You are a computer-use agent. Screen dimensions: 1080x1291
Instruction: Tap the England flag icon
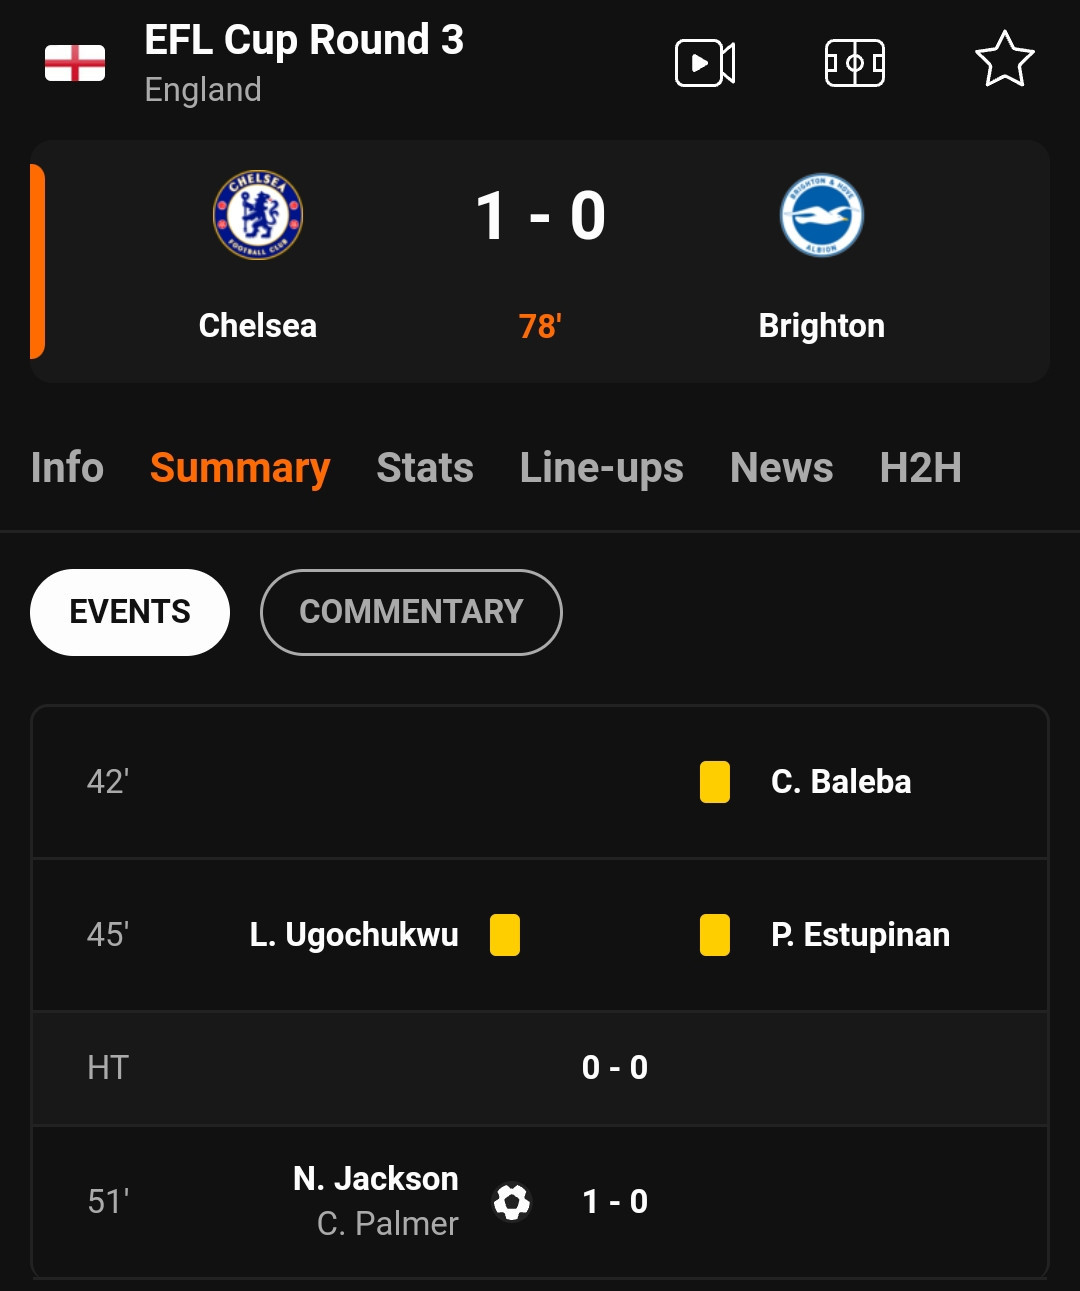point(75,63)
